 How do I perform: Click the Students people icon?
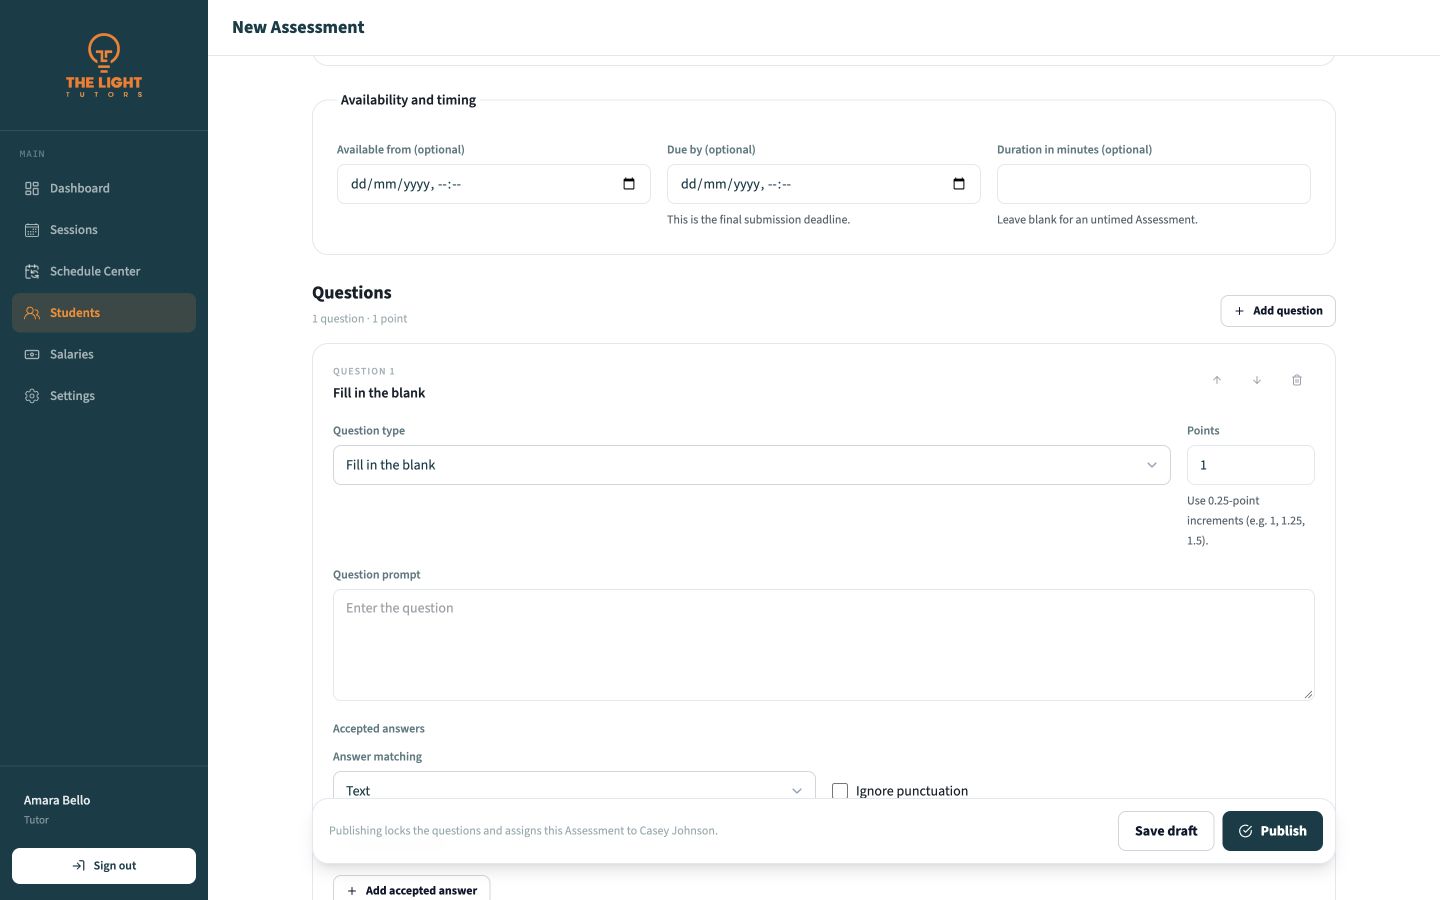tap(32, 313)
